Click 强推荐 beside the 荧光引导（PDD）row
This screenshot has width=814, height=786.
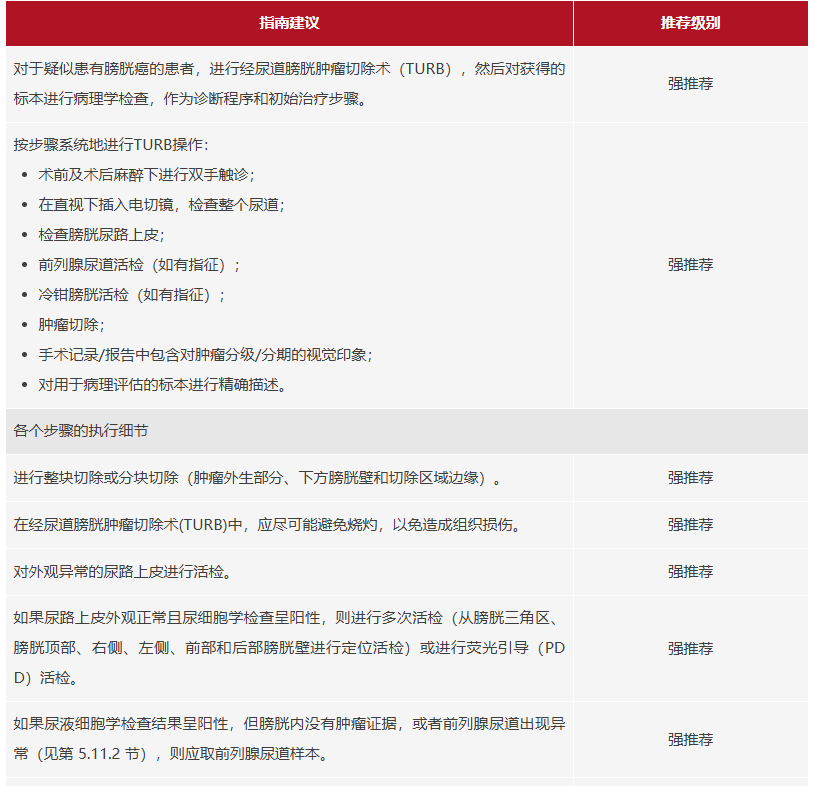[x=690, y=648]
